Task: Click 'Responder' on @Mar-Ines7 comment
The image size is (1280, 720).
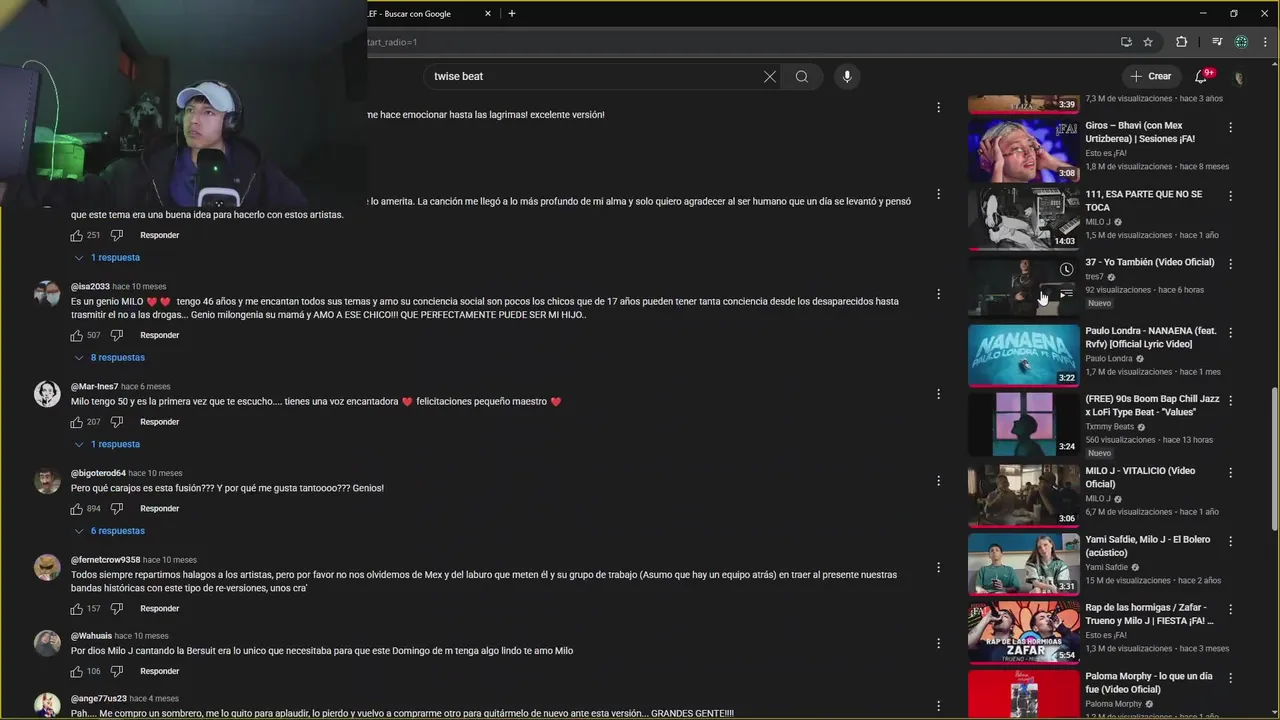Action: click(x=159, y=422)
